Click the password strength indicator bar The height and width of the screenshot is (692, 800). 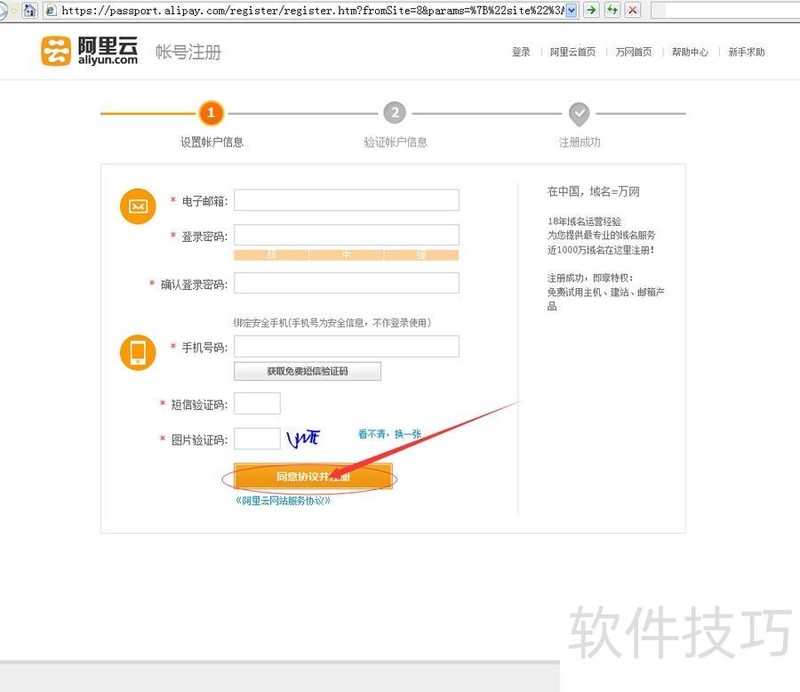346,255
